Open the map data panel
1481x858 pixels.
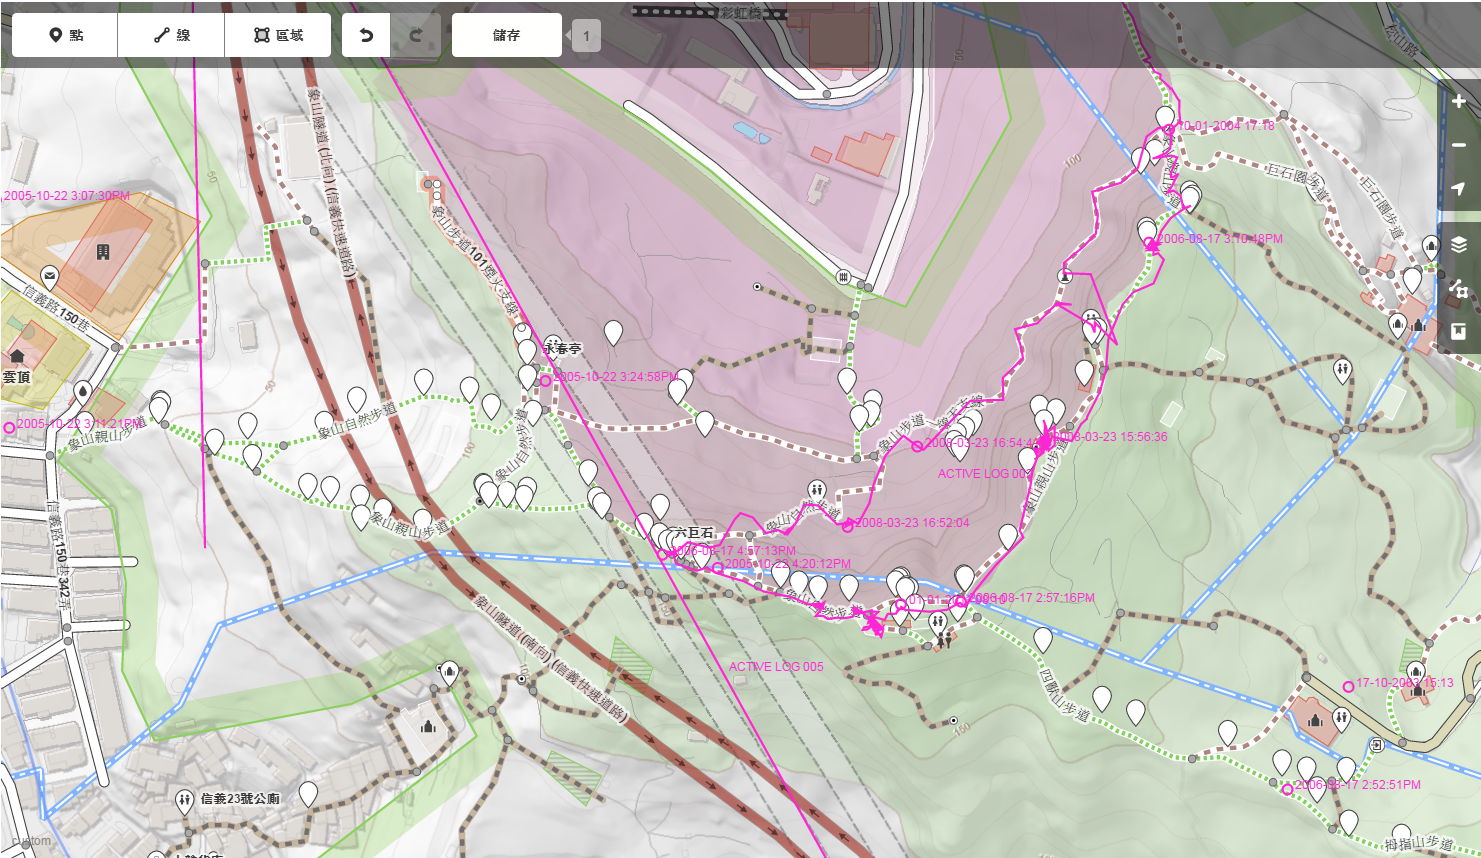(1459, 289)
